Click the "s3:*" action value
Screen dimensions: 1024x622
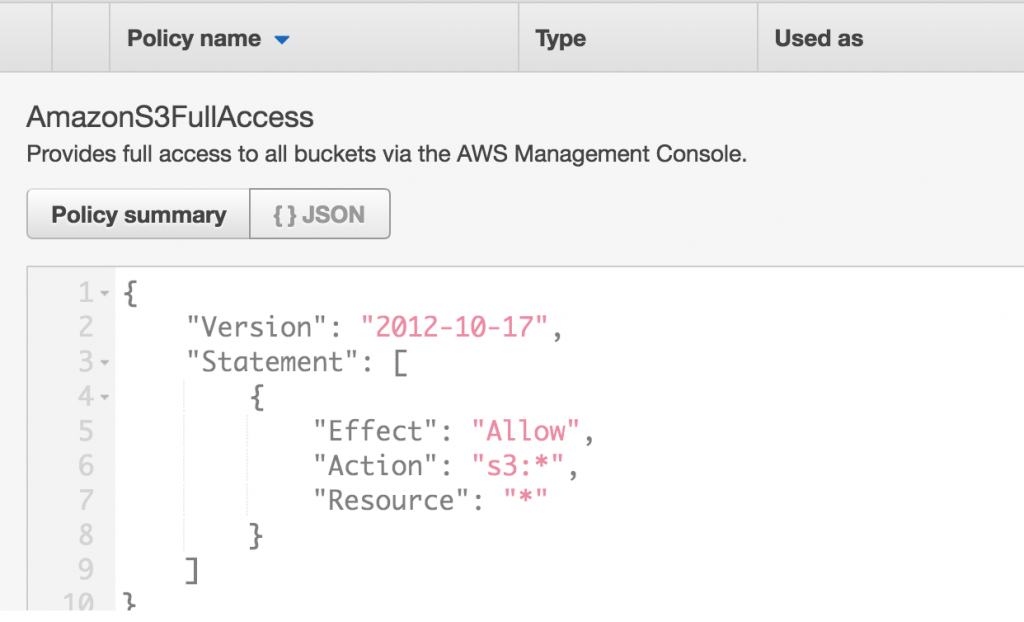pyautogui.click(x=517, y=466)
